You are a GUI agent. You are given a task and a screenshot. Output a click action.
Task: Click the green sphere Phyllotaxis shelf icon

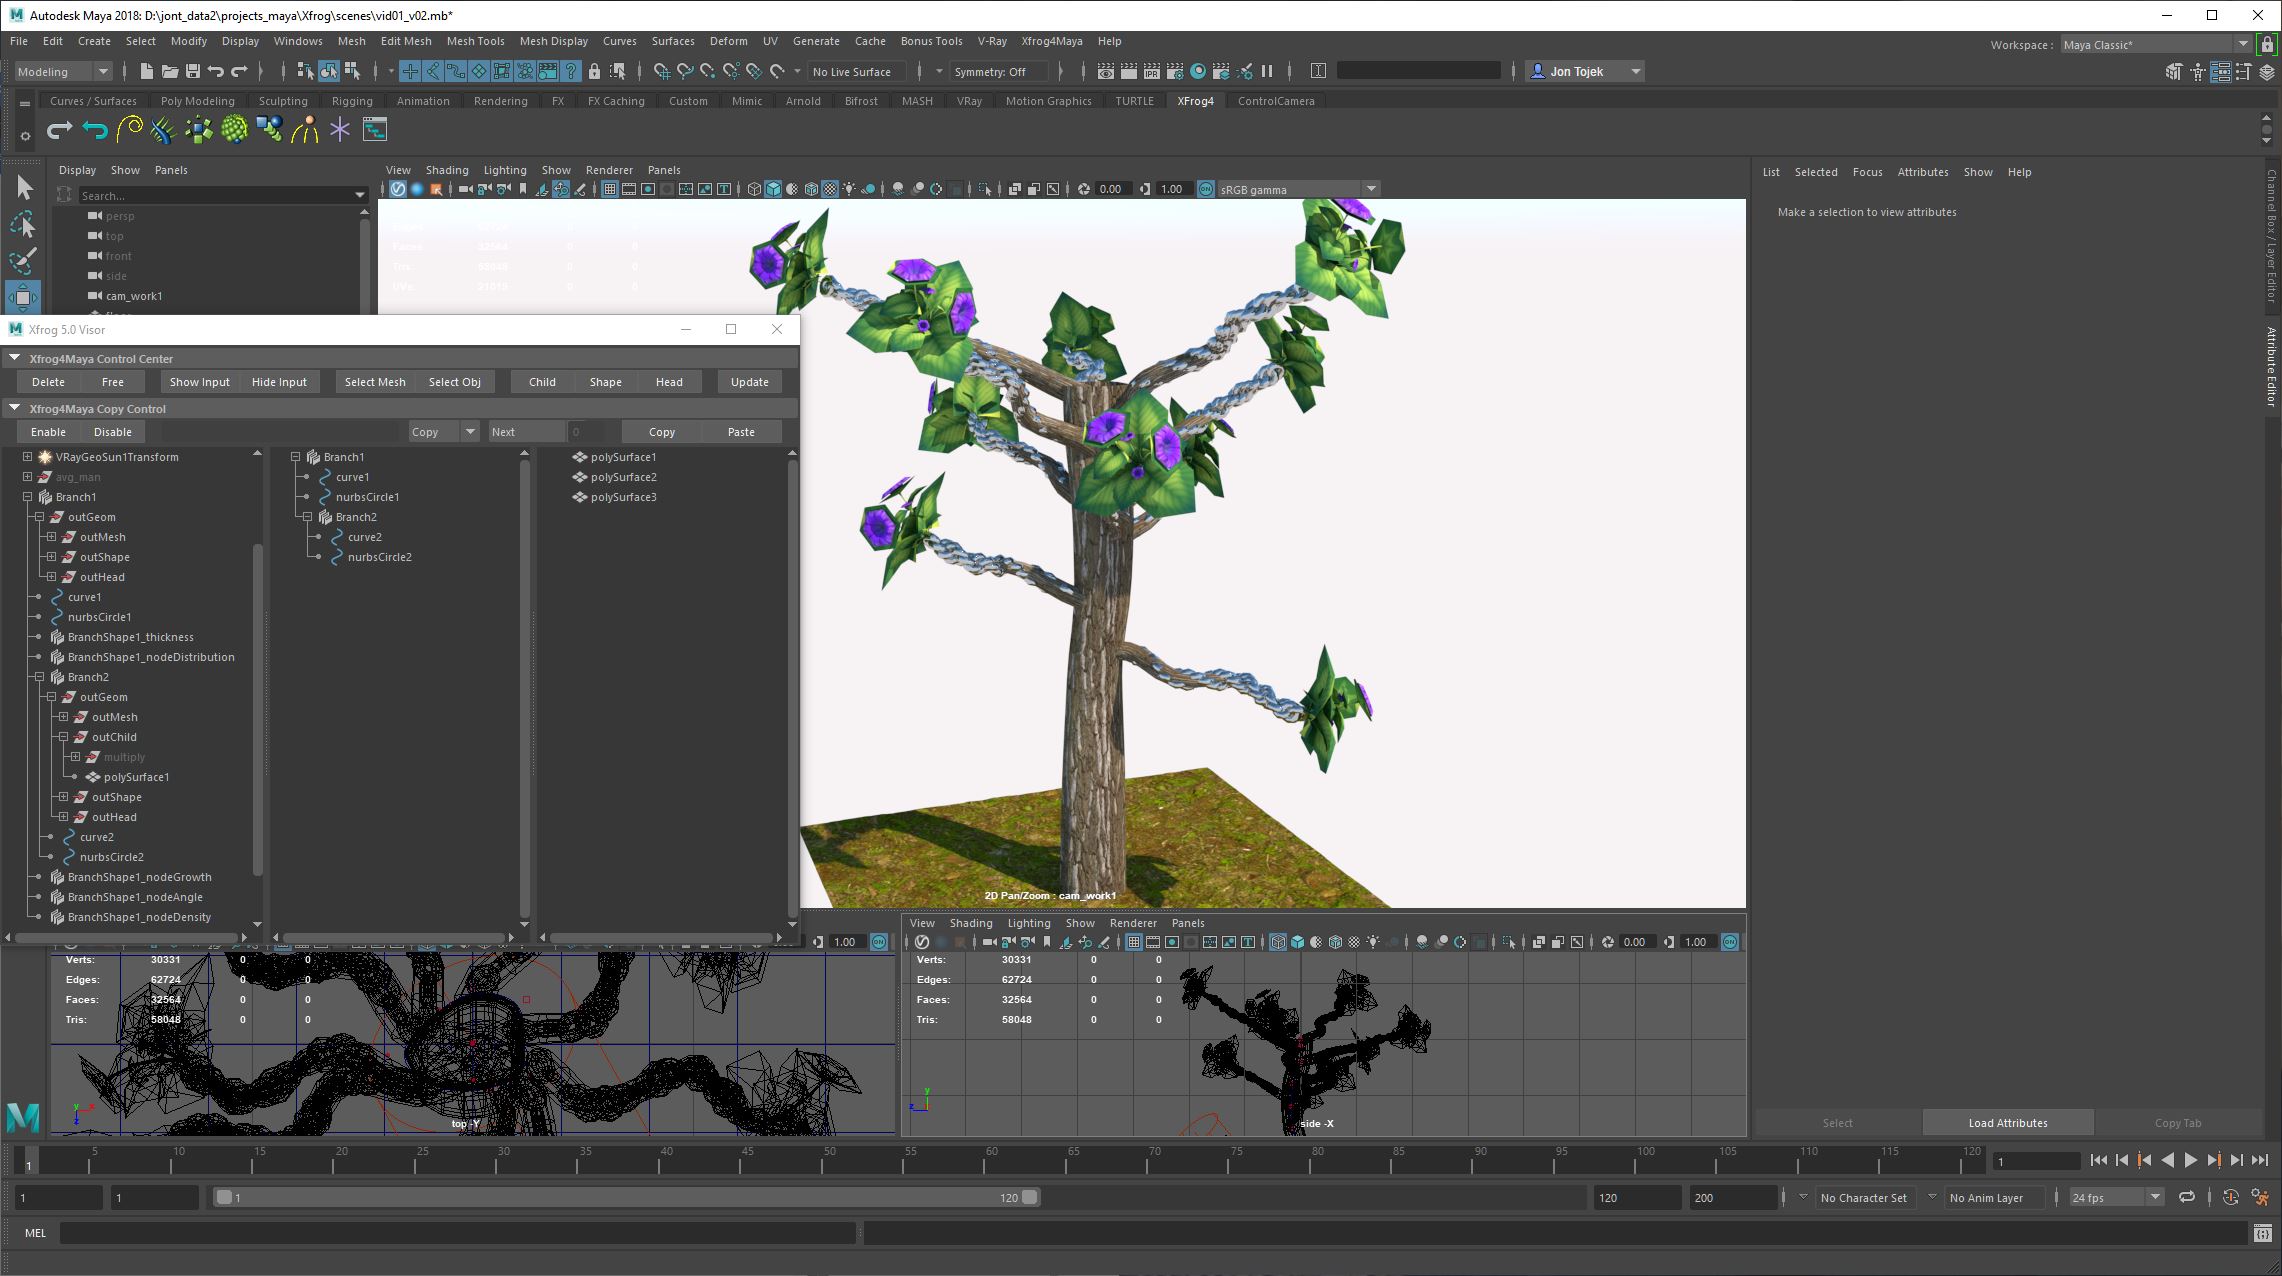click(234, 129)
